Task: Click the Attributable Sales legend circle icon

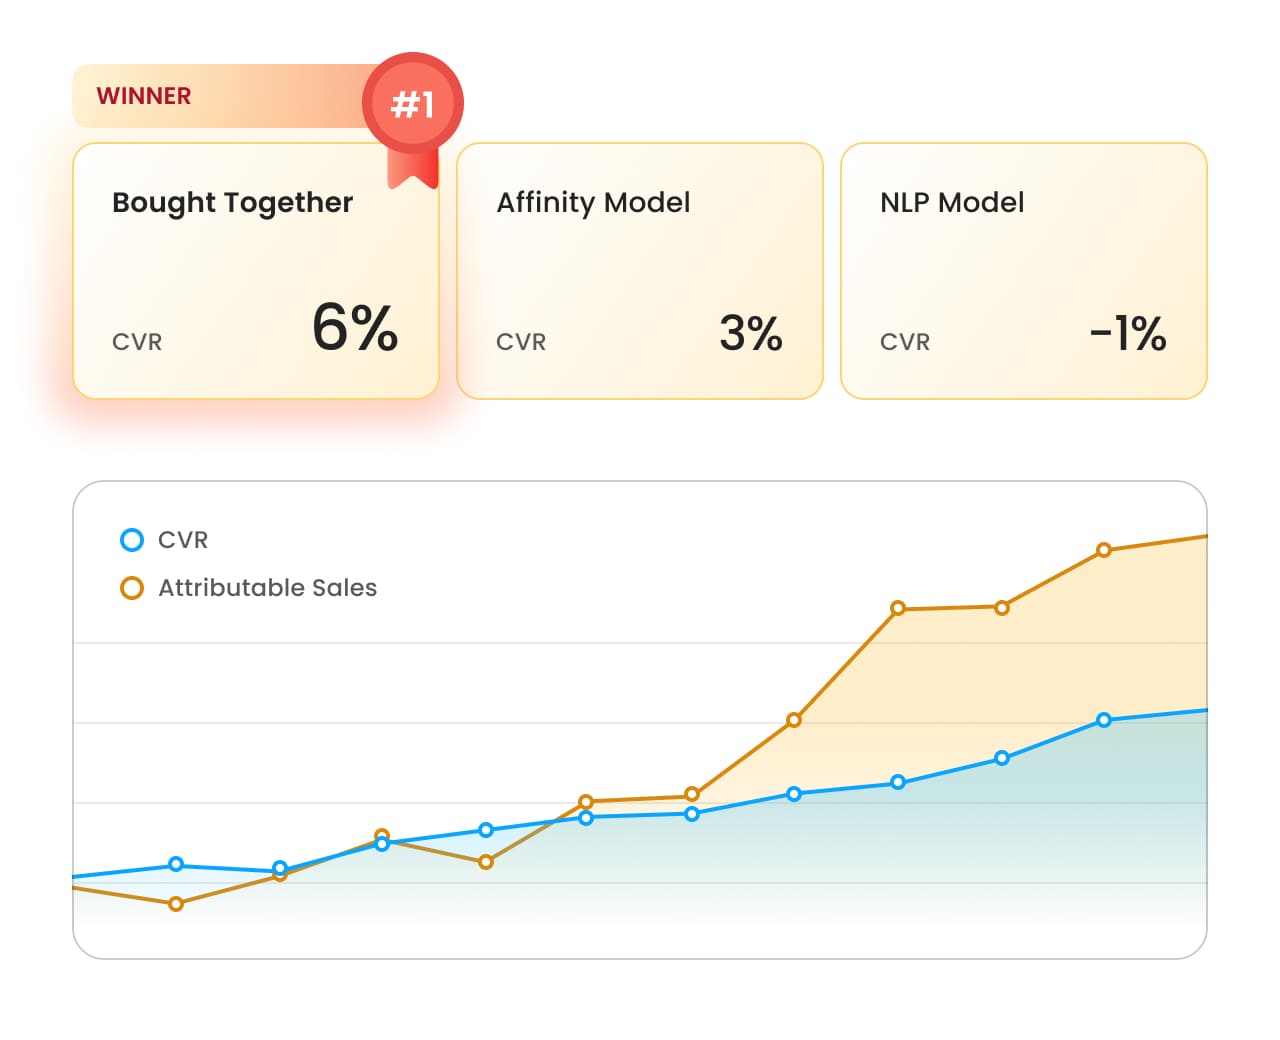Action: pyautogui.click(x=131, y=588)
